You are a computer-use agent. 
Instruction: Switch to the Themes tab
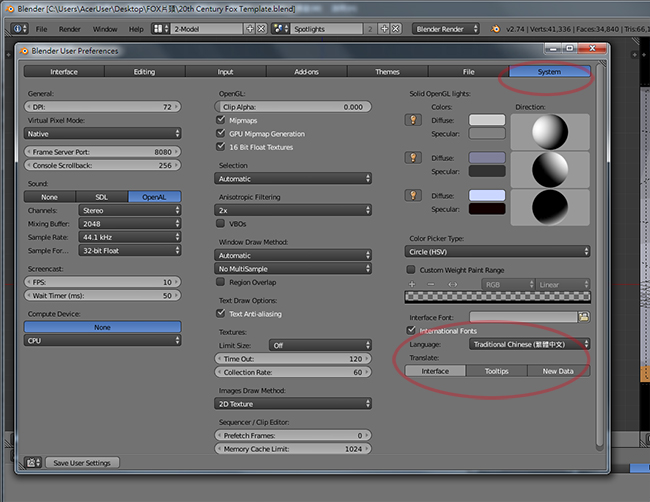click(387, 71)
